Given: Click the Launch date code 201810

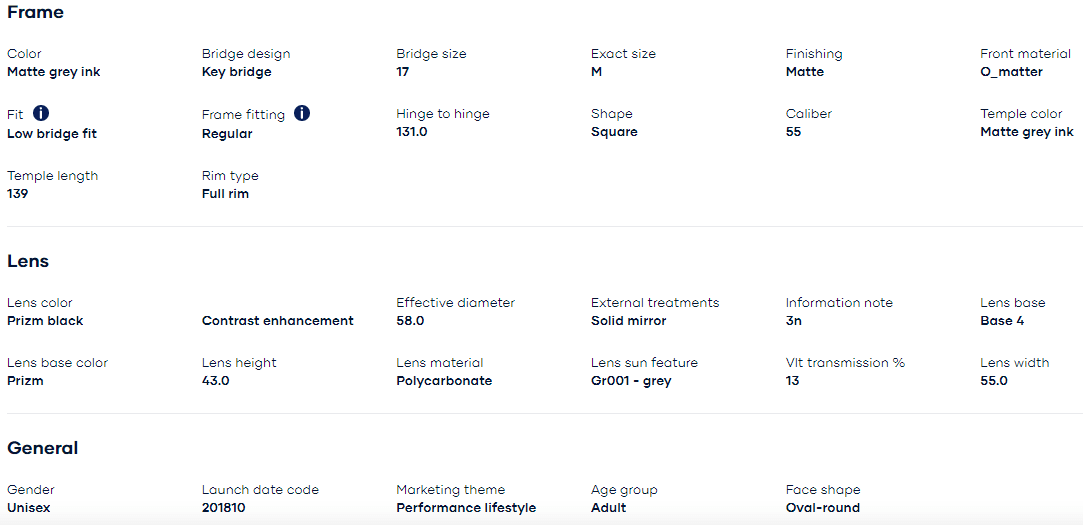Looking at the screenshot, I should tap(223, 508).
